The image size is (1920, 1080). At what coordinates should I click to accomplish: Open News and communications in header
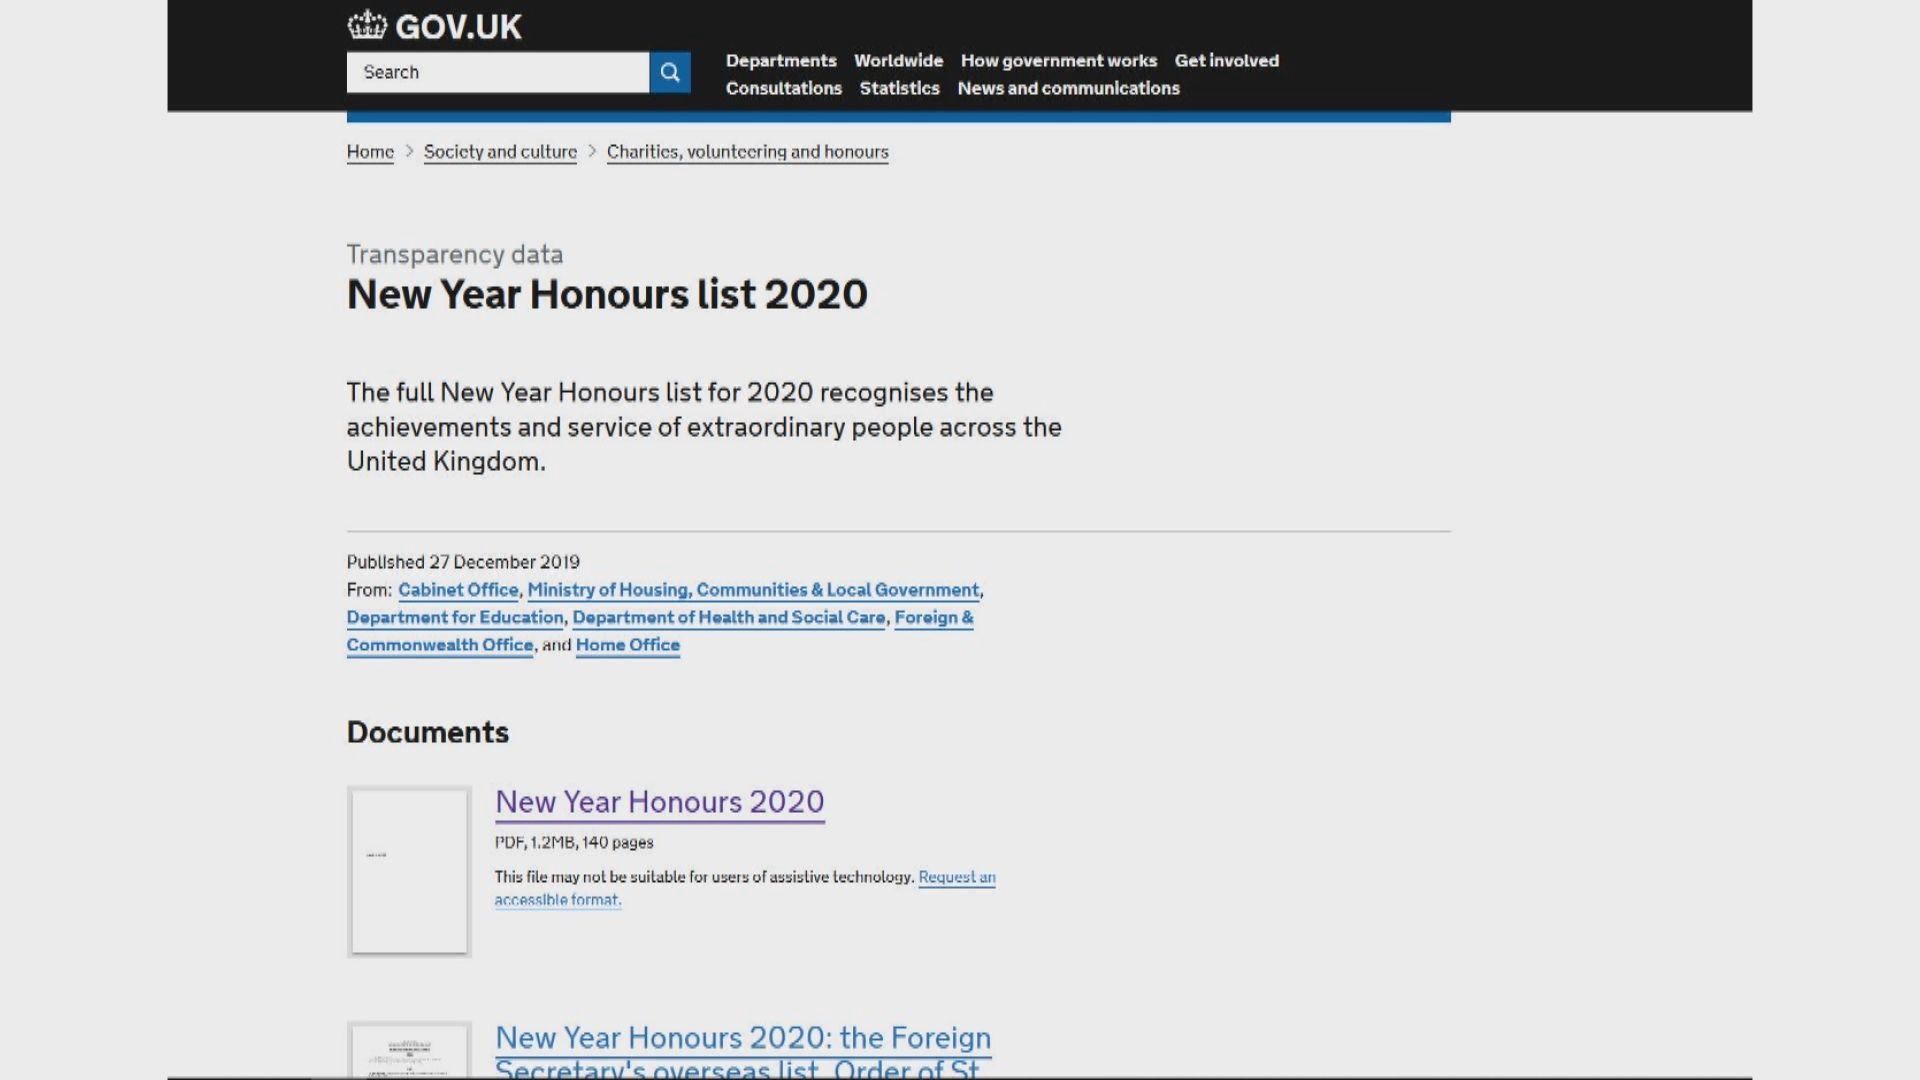click(1068, 88)
